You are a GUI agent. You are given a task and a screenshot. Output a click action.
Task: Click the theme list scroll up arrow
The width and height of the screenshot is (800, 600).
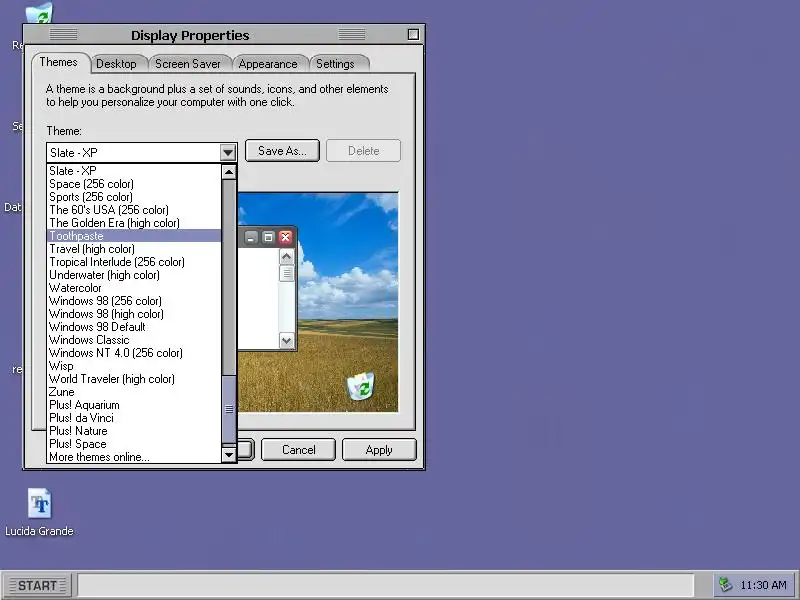(229, 172)
